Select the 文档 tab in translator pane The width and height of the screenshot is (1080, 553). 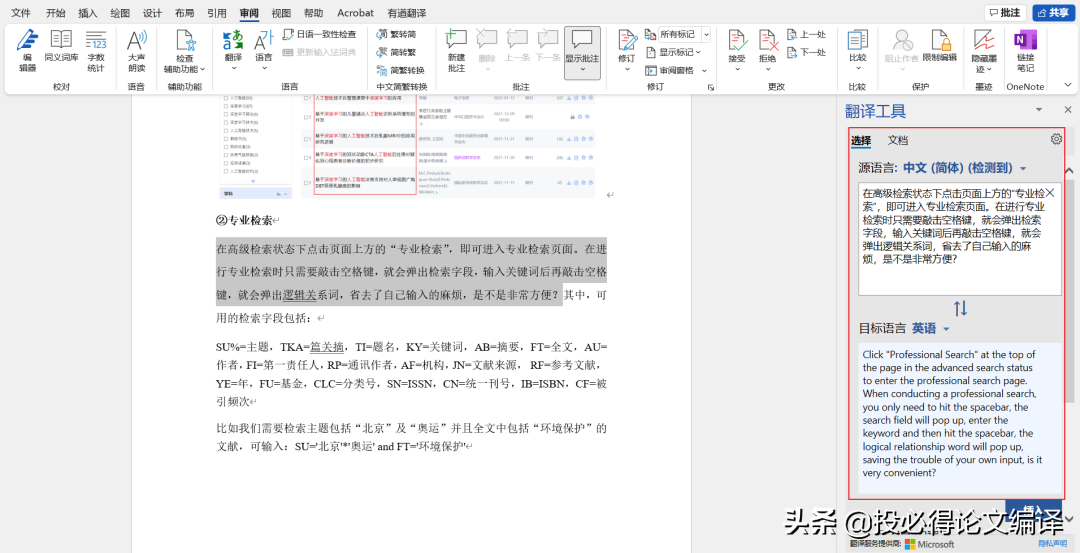point(897,140)
